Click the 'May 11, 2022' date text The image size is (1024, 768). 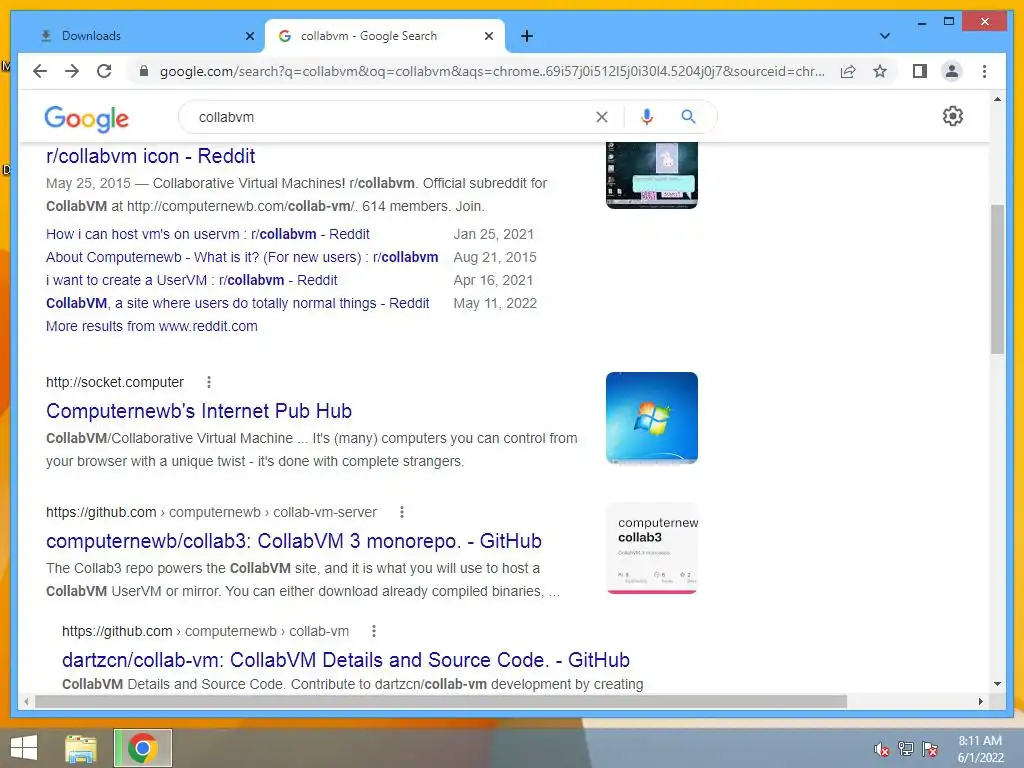pos(495,303)
